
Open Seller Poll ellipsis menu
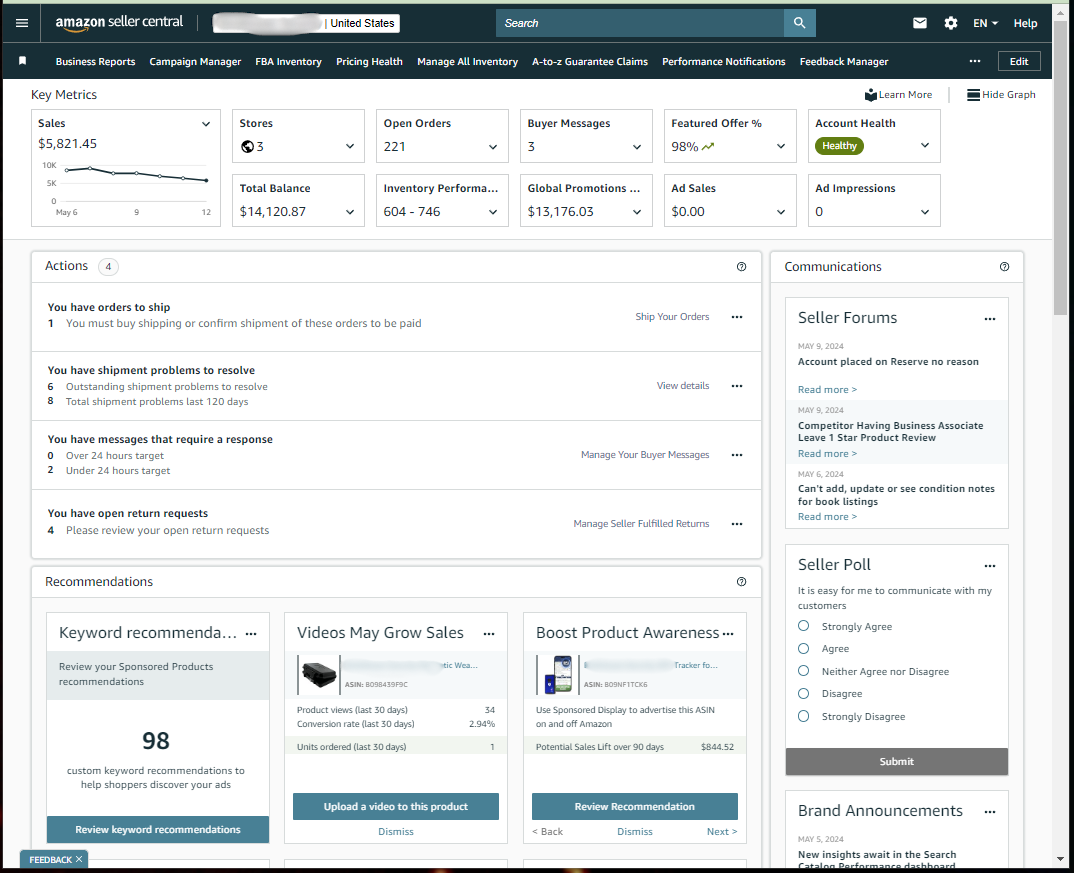990,566
